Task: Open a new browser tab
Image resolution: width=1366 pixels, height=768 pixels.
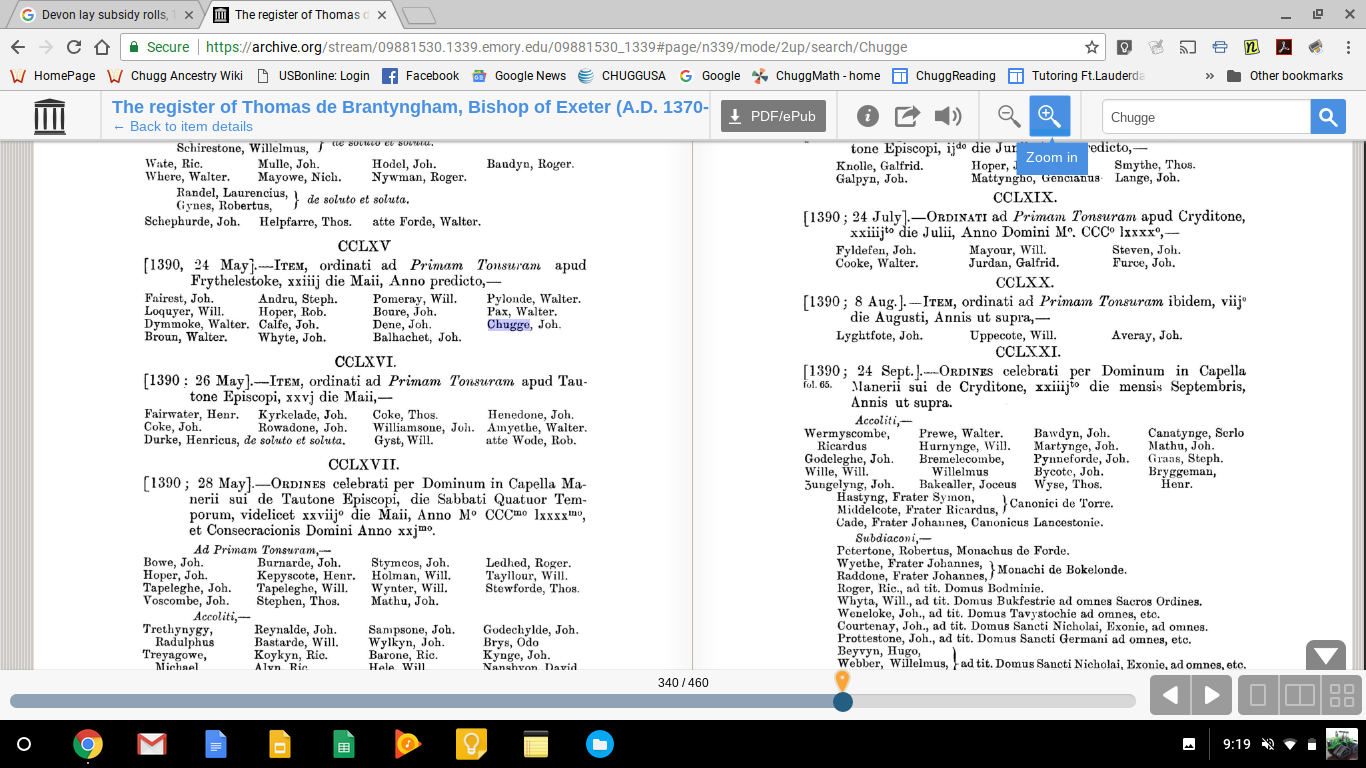Action: pos(419,15)
